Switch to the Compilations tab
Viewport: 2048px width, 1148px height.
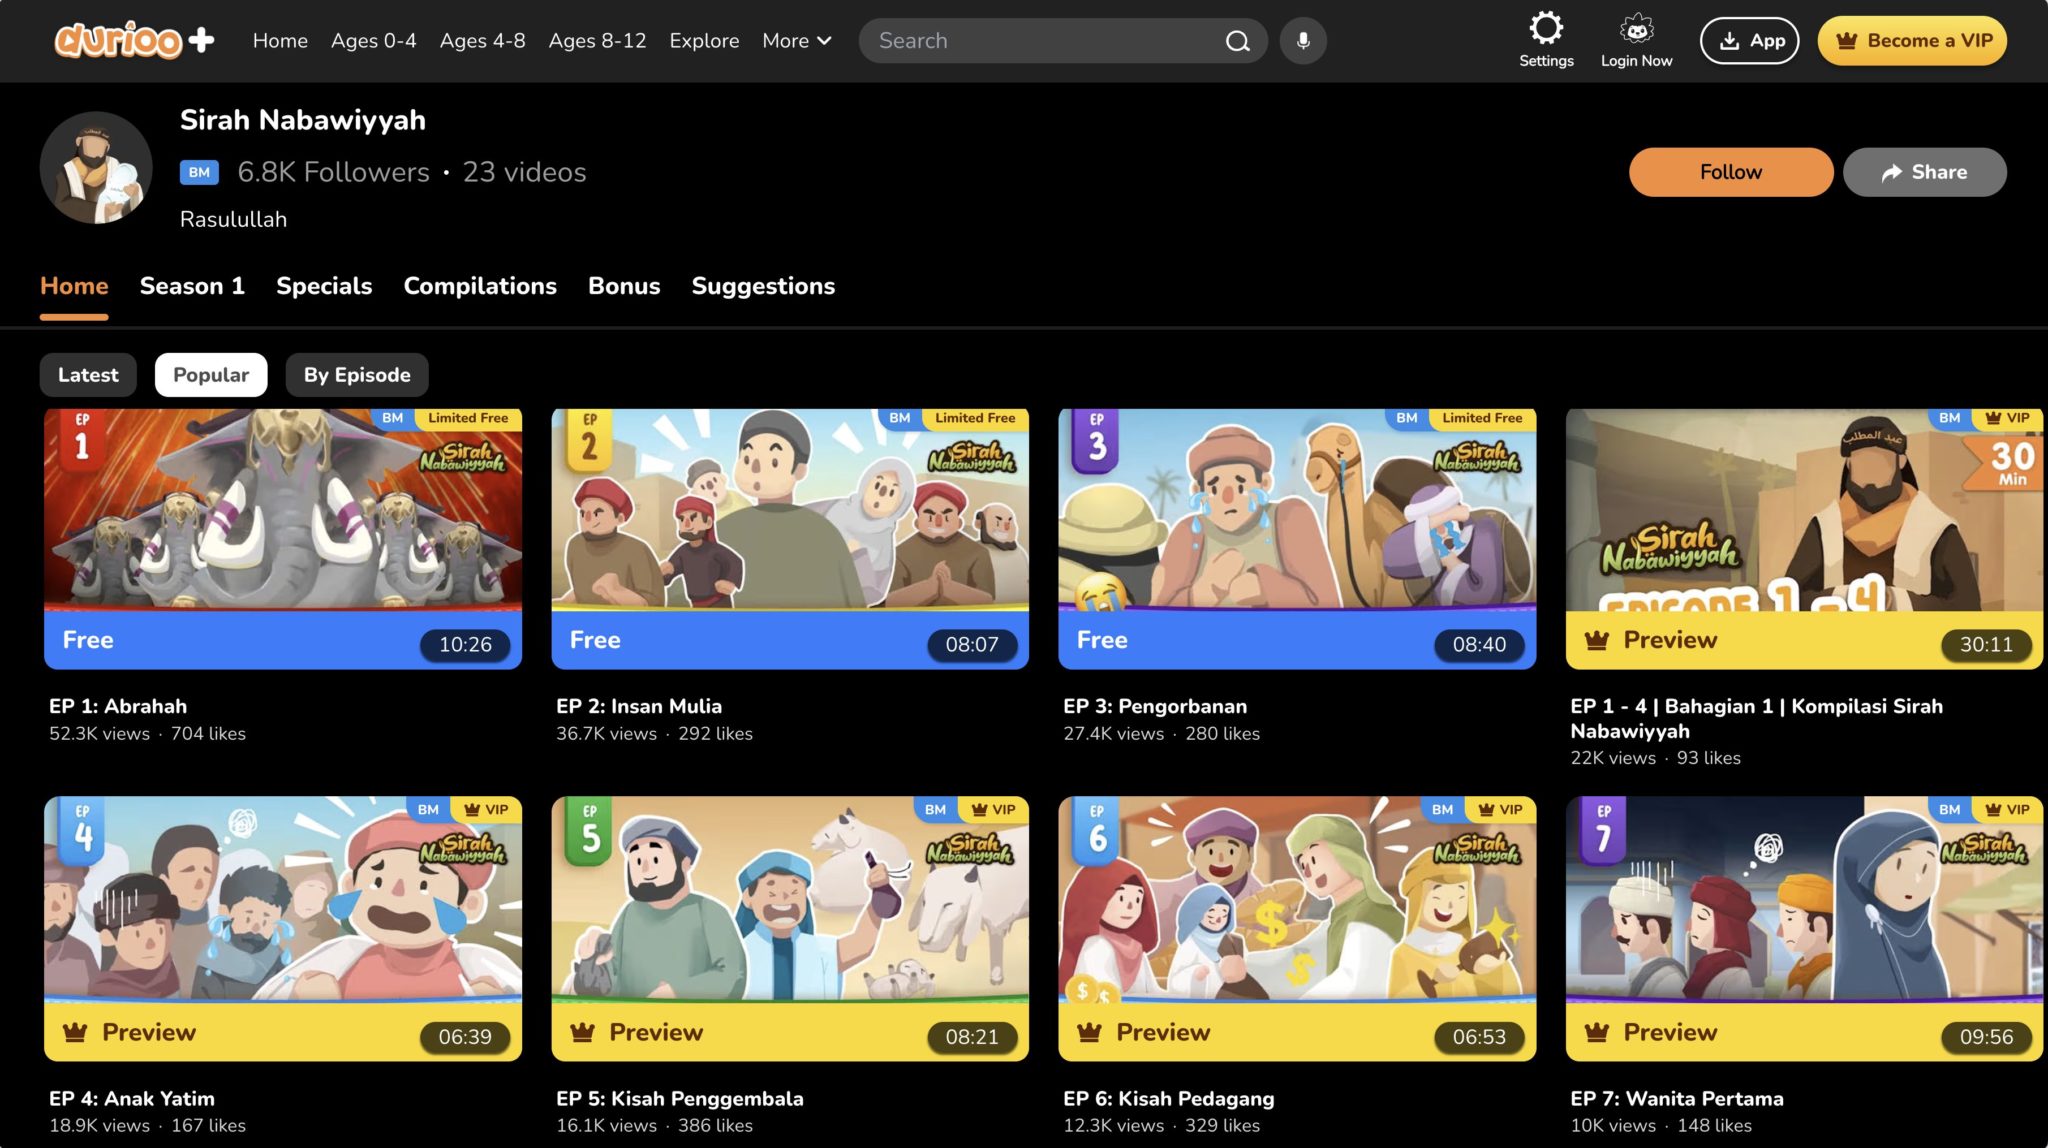tap(480, 286)
